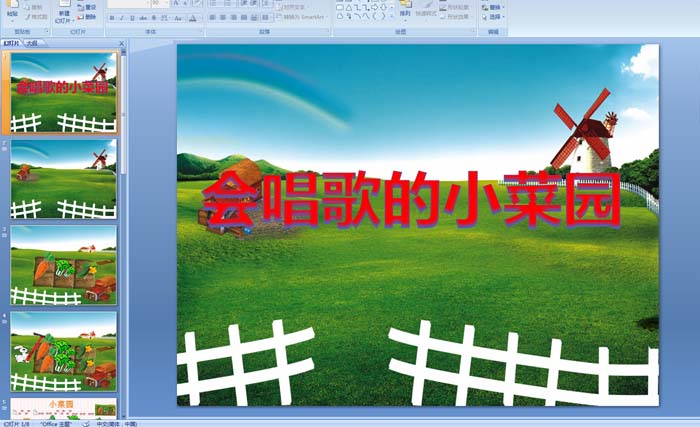Justify the paragraph text
Viewport: 700px width, 427px height.
click(244, 17)
